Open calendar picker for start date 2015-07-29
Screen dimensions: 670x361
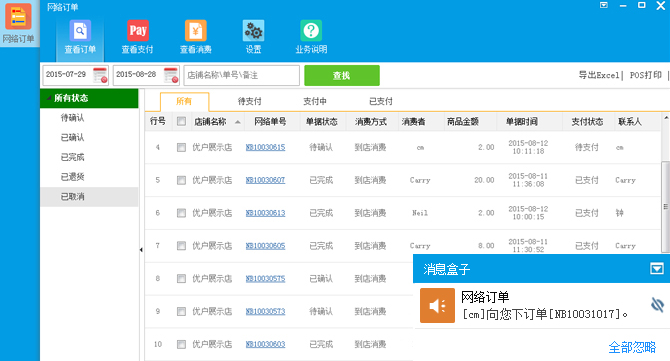click(x=100, y=75)
